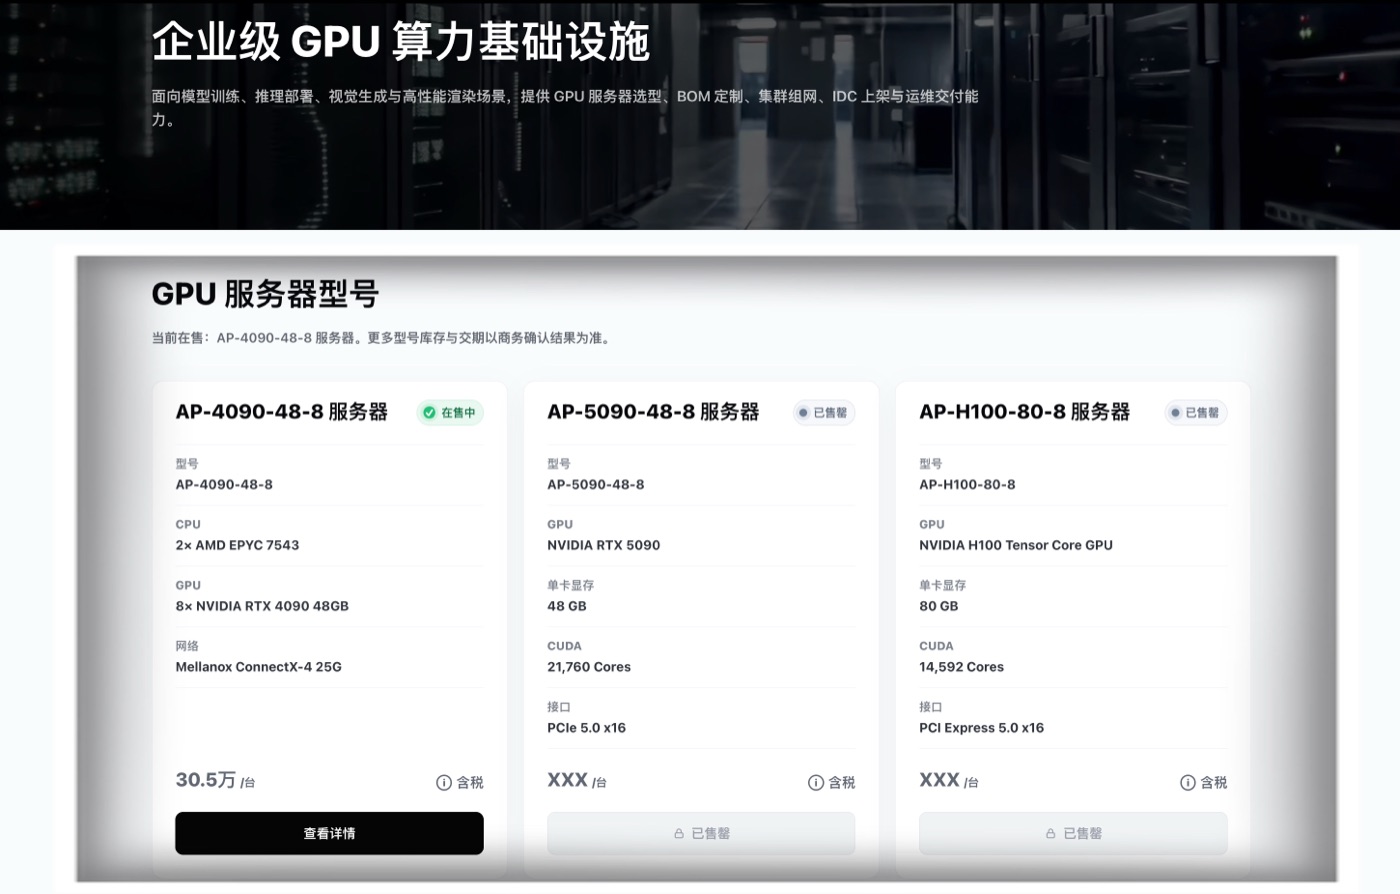Click the 30.5万 price text

tap(206, 780)
